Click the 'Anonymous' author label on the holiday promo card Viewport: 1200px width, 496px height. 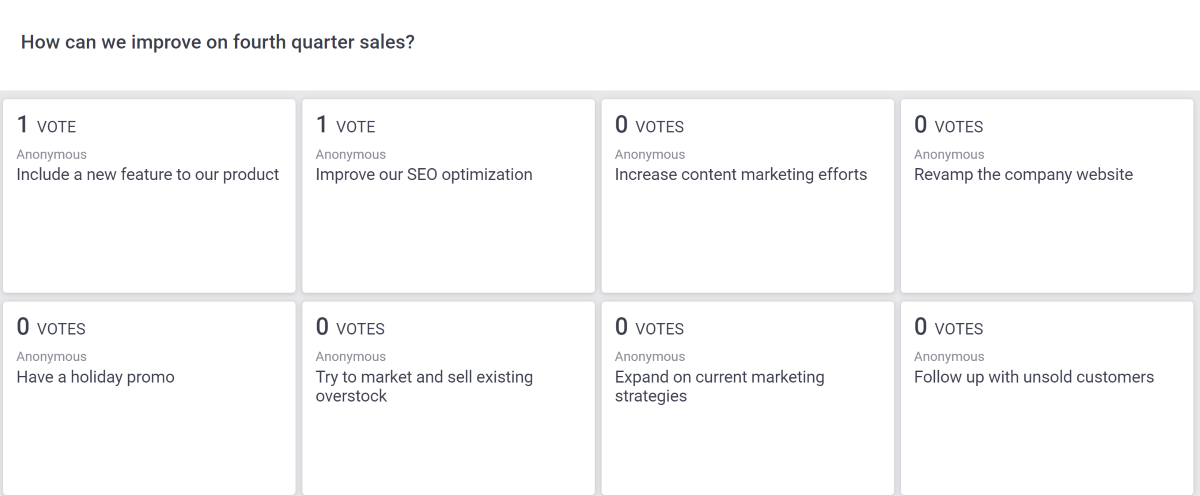click(51, 357)
